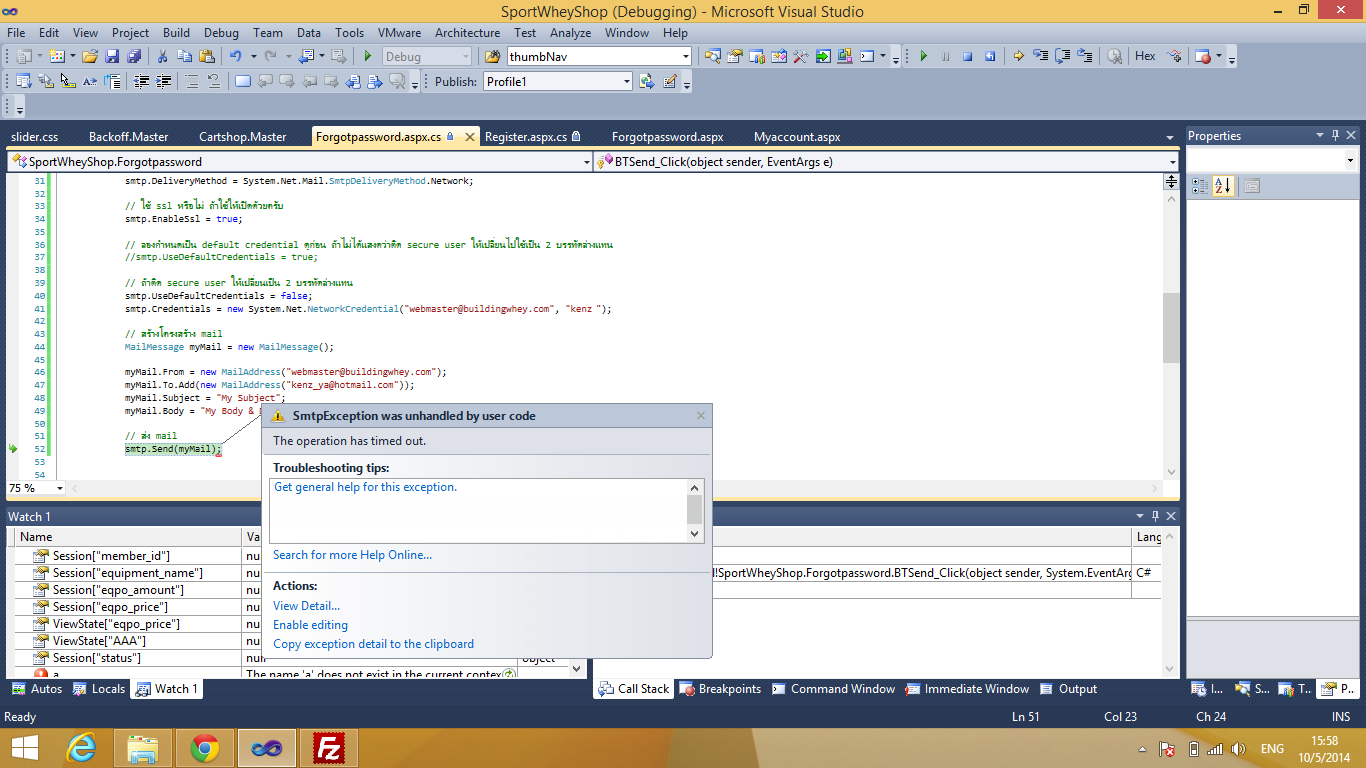Open the Architecture menu
The height and width of the screenshot is (768, 1366).
click(467, 32)
